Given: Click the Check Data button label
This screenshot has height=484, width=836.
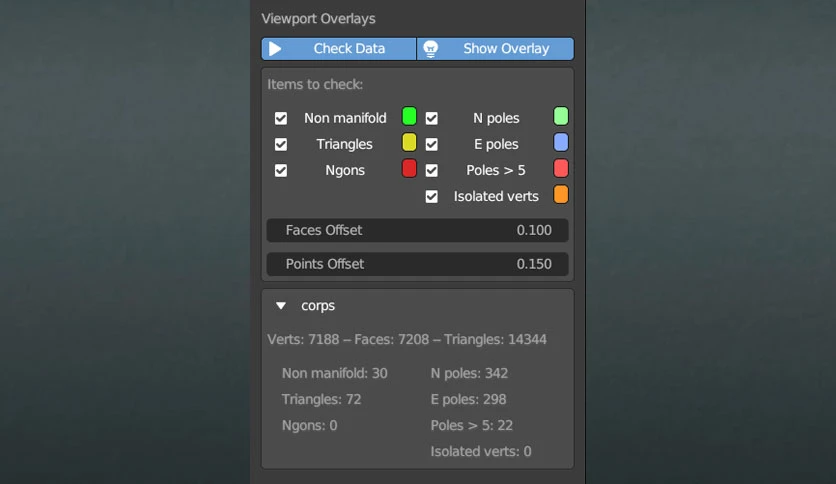Looking at the screenshot, I should pyautogui.click(x=349, y=49).
